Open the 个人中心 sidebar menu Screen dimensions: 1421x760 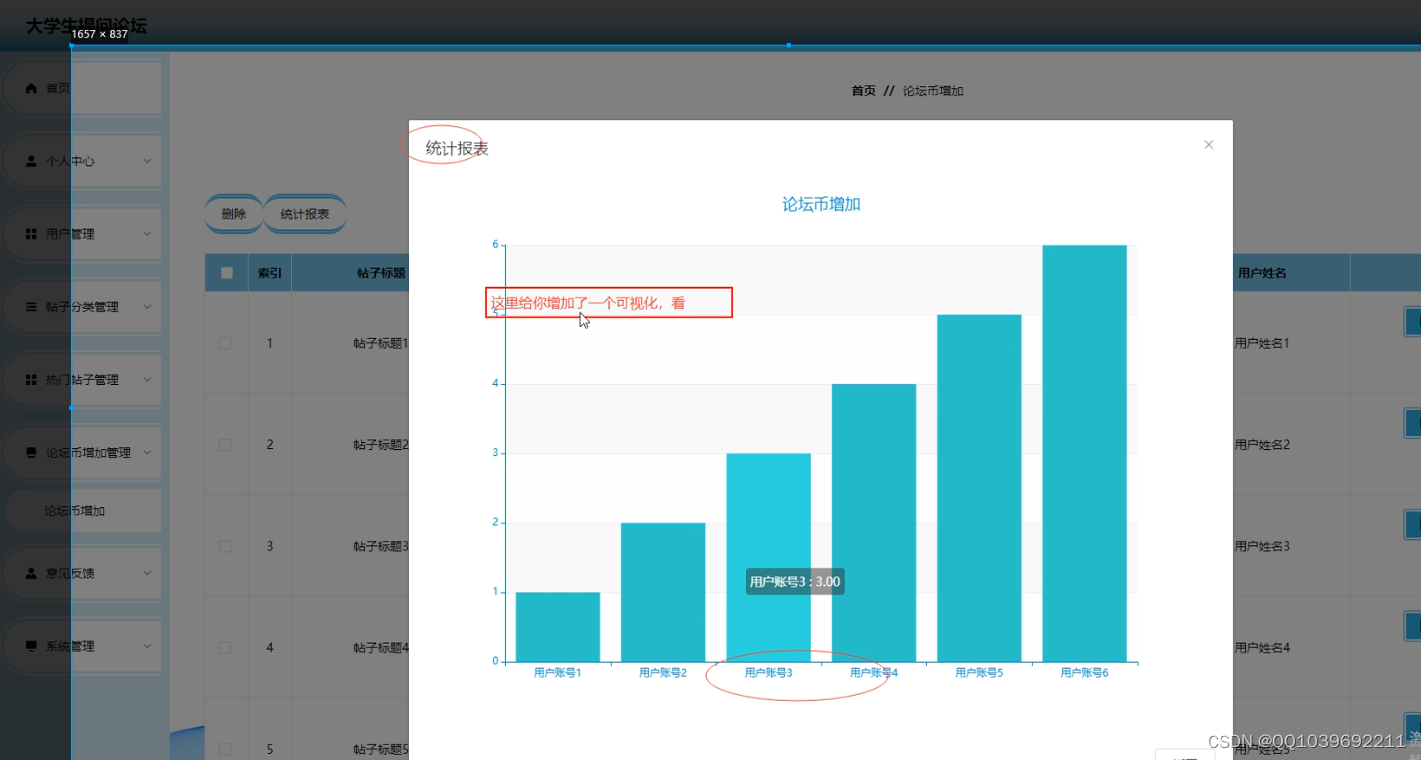(x=82, y=161)
